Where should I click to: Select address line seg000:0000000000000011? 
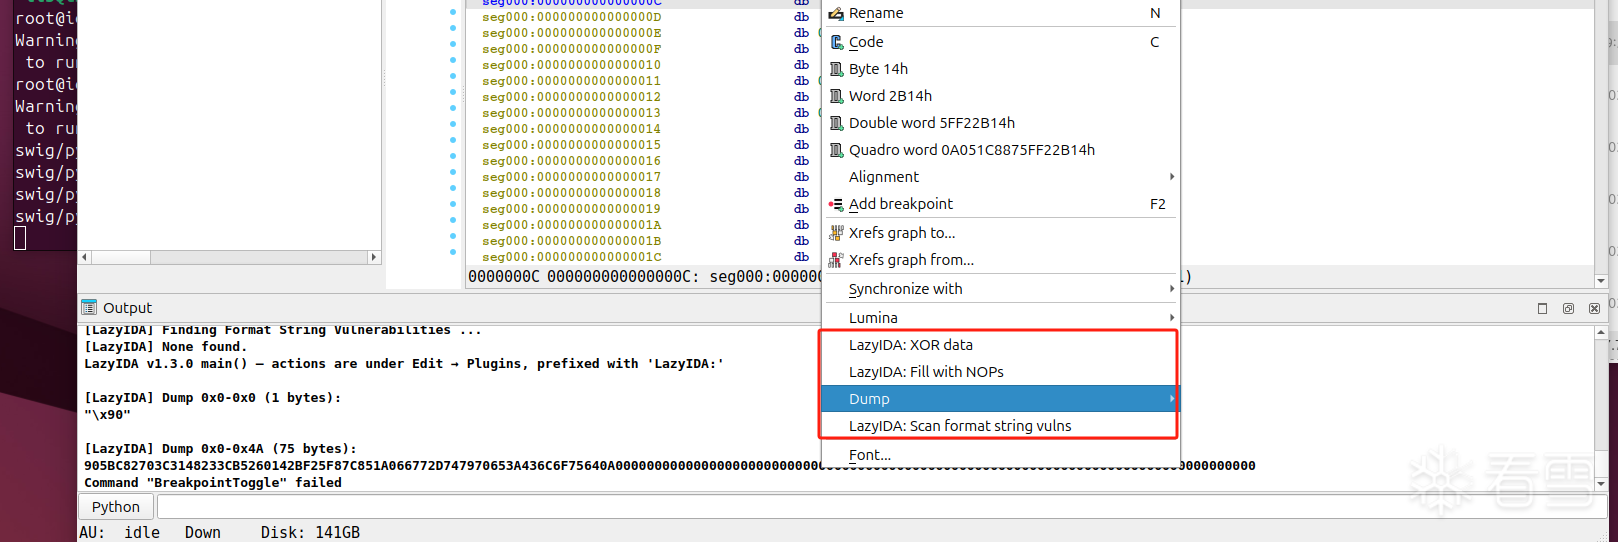pyautogui.click(x=571, y=81)
